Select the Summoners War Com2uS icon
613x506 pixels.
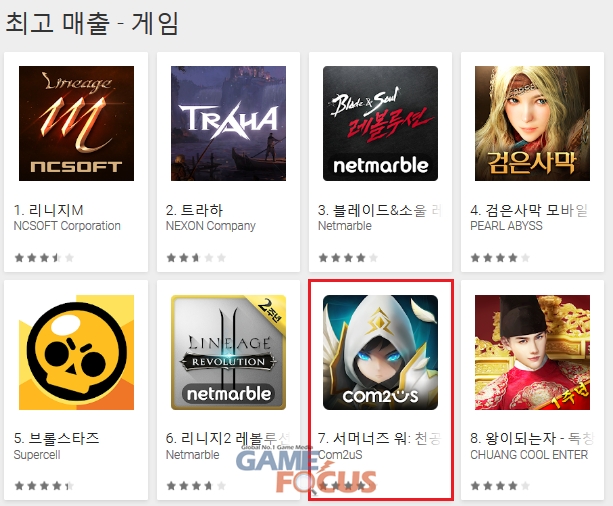(380, 352)
